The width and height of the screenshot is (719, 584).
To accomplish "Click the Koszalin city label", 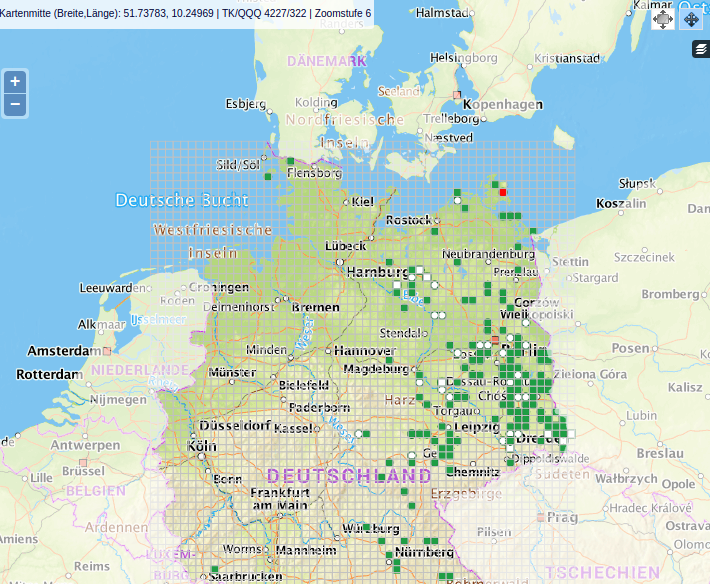I will pyautogui.click(x=622, y=203).
